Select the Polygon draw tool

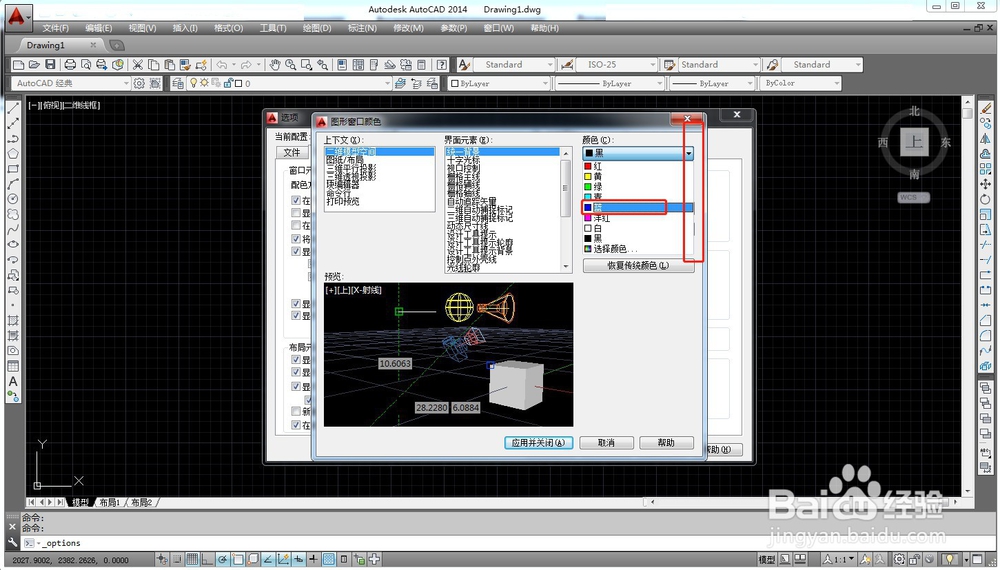(x=13, y=154)
